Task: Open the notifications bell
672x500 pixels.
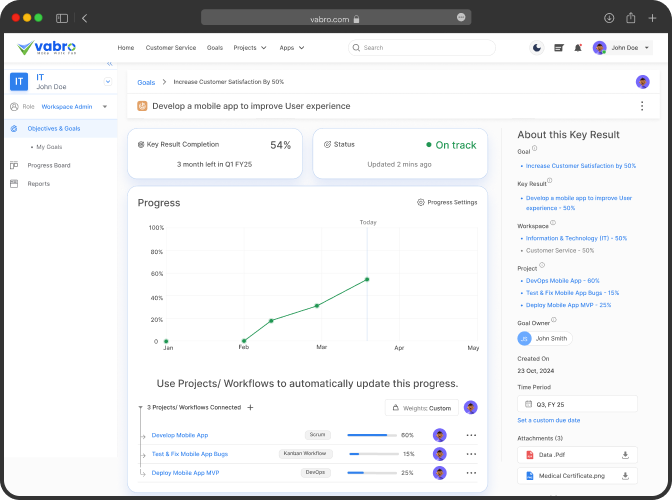Action: 578,47
